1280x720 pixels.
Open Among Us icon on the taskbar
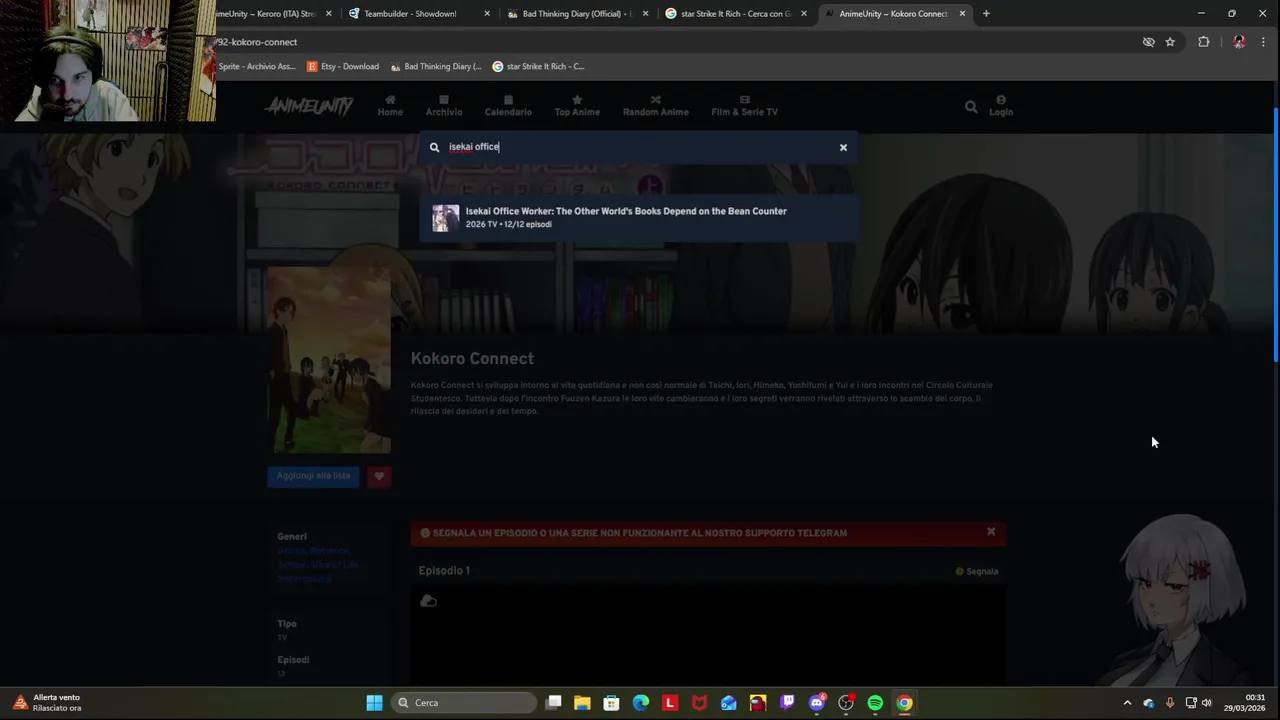[x=758, y=703]
